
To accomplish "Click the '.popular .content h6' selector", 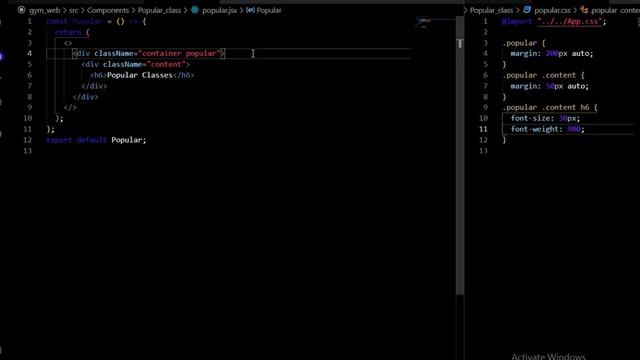I will tap(546, 107).
